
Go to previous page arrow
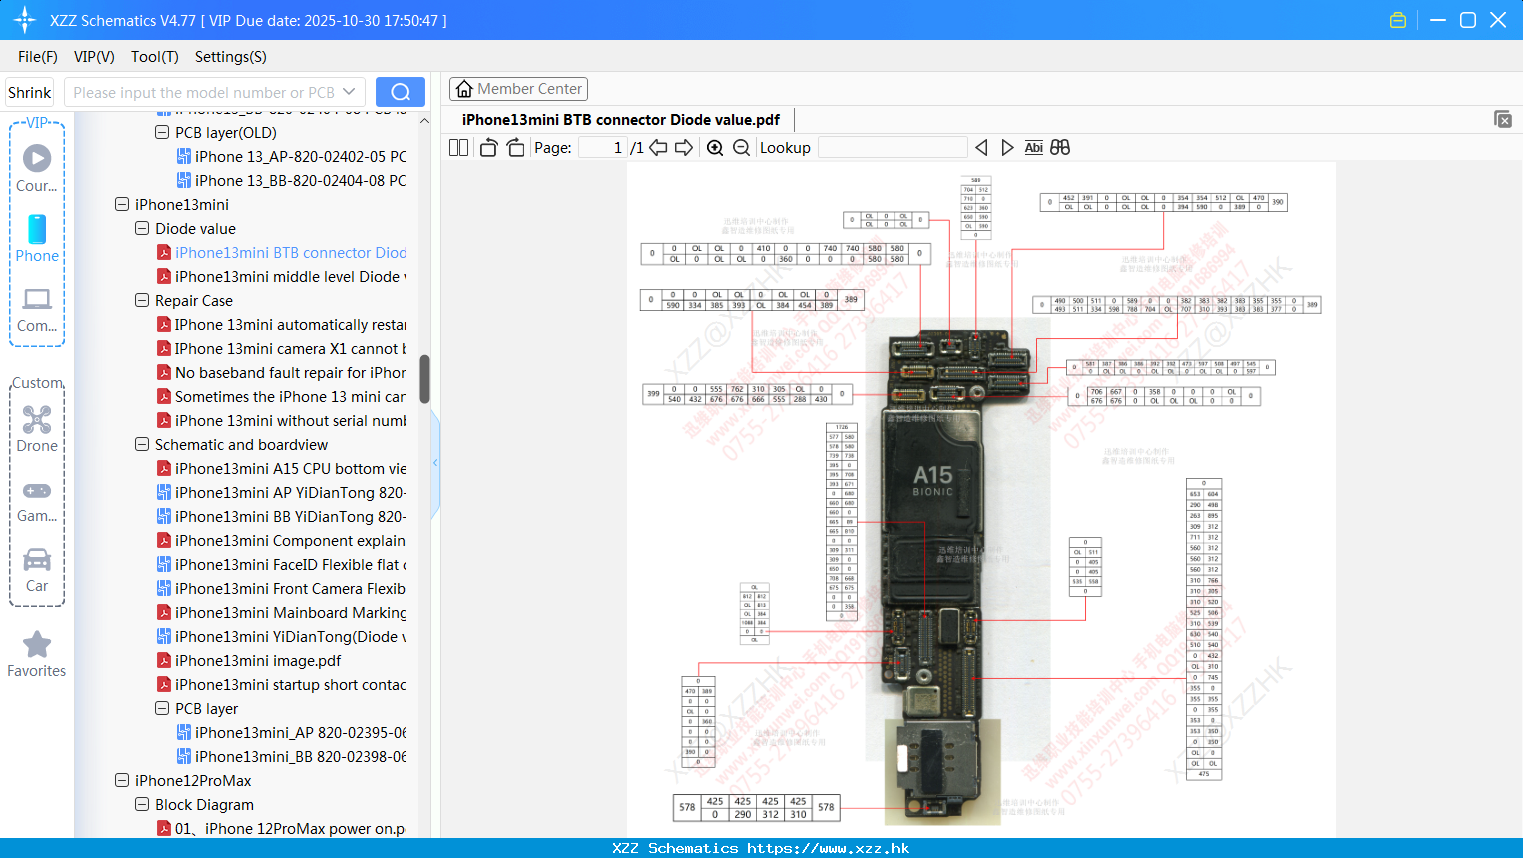[x=658, y=147]
